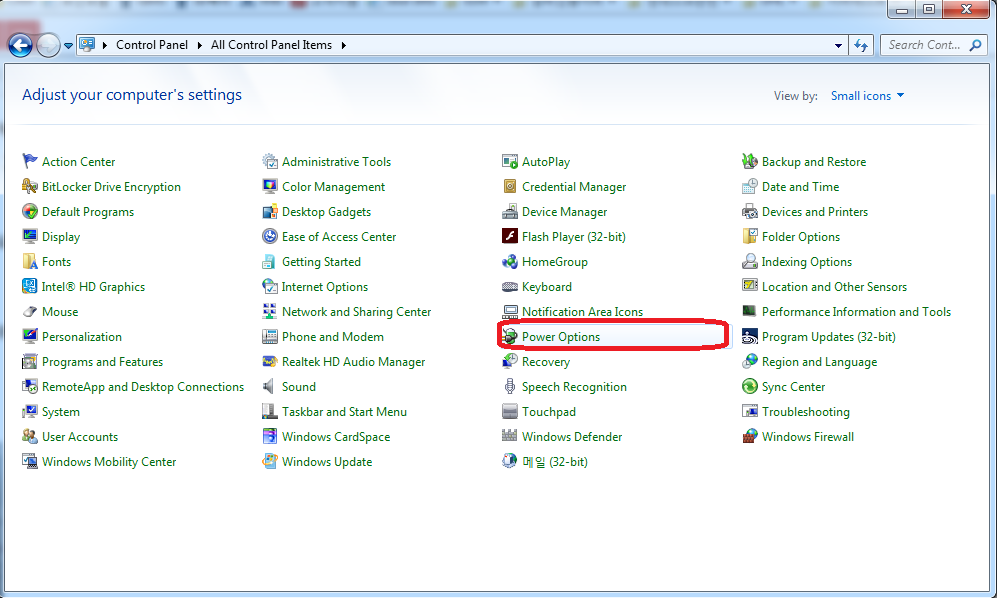997x598 pixels.
Task: Open the Taskbar and Start Menu link
Action: point(344,412)
